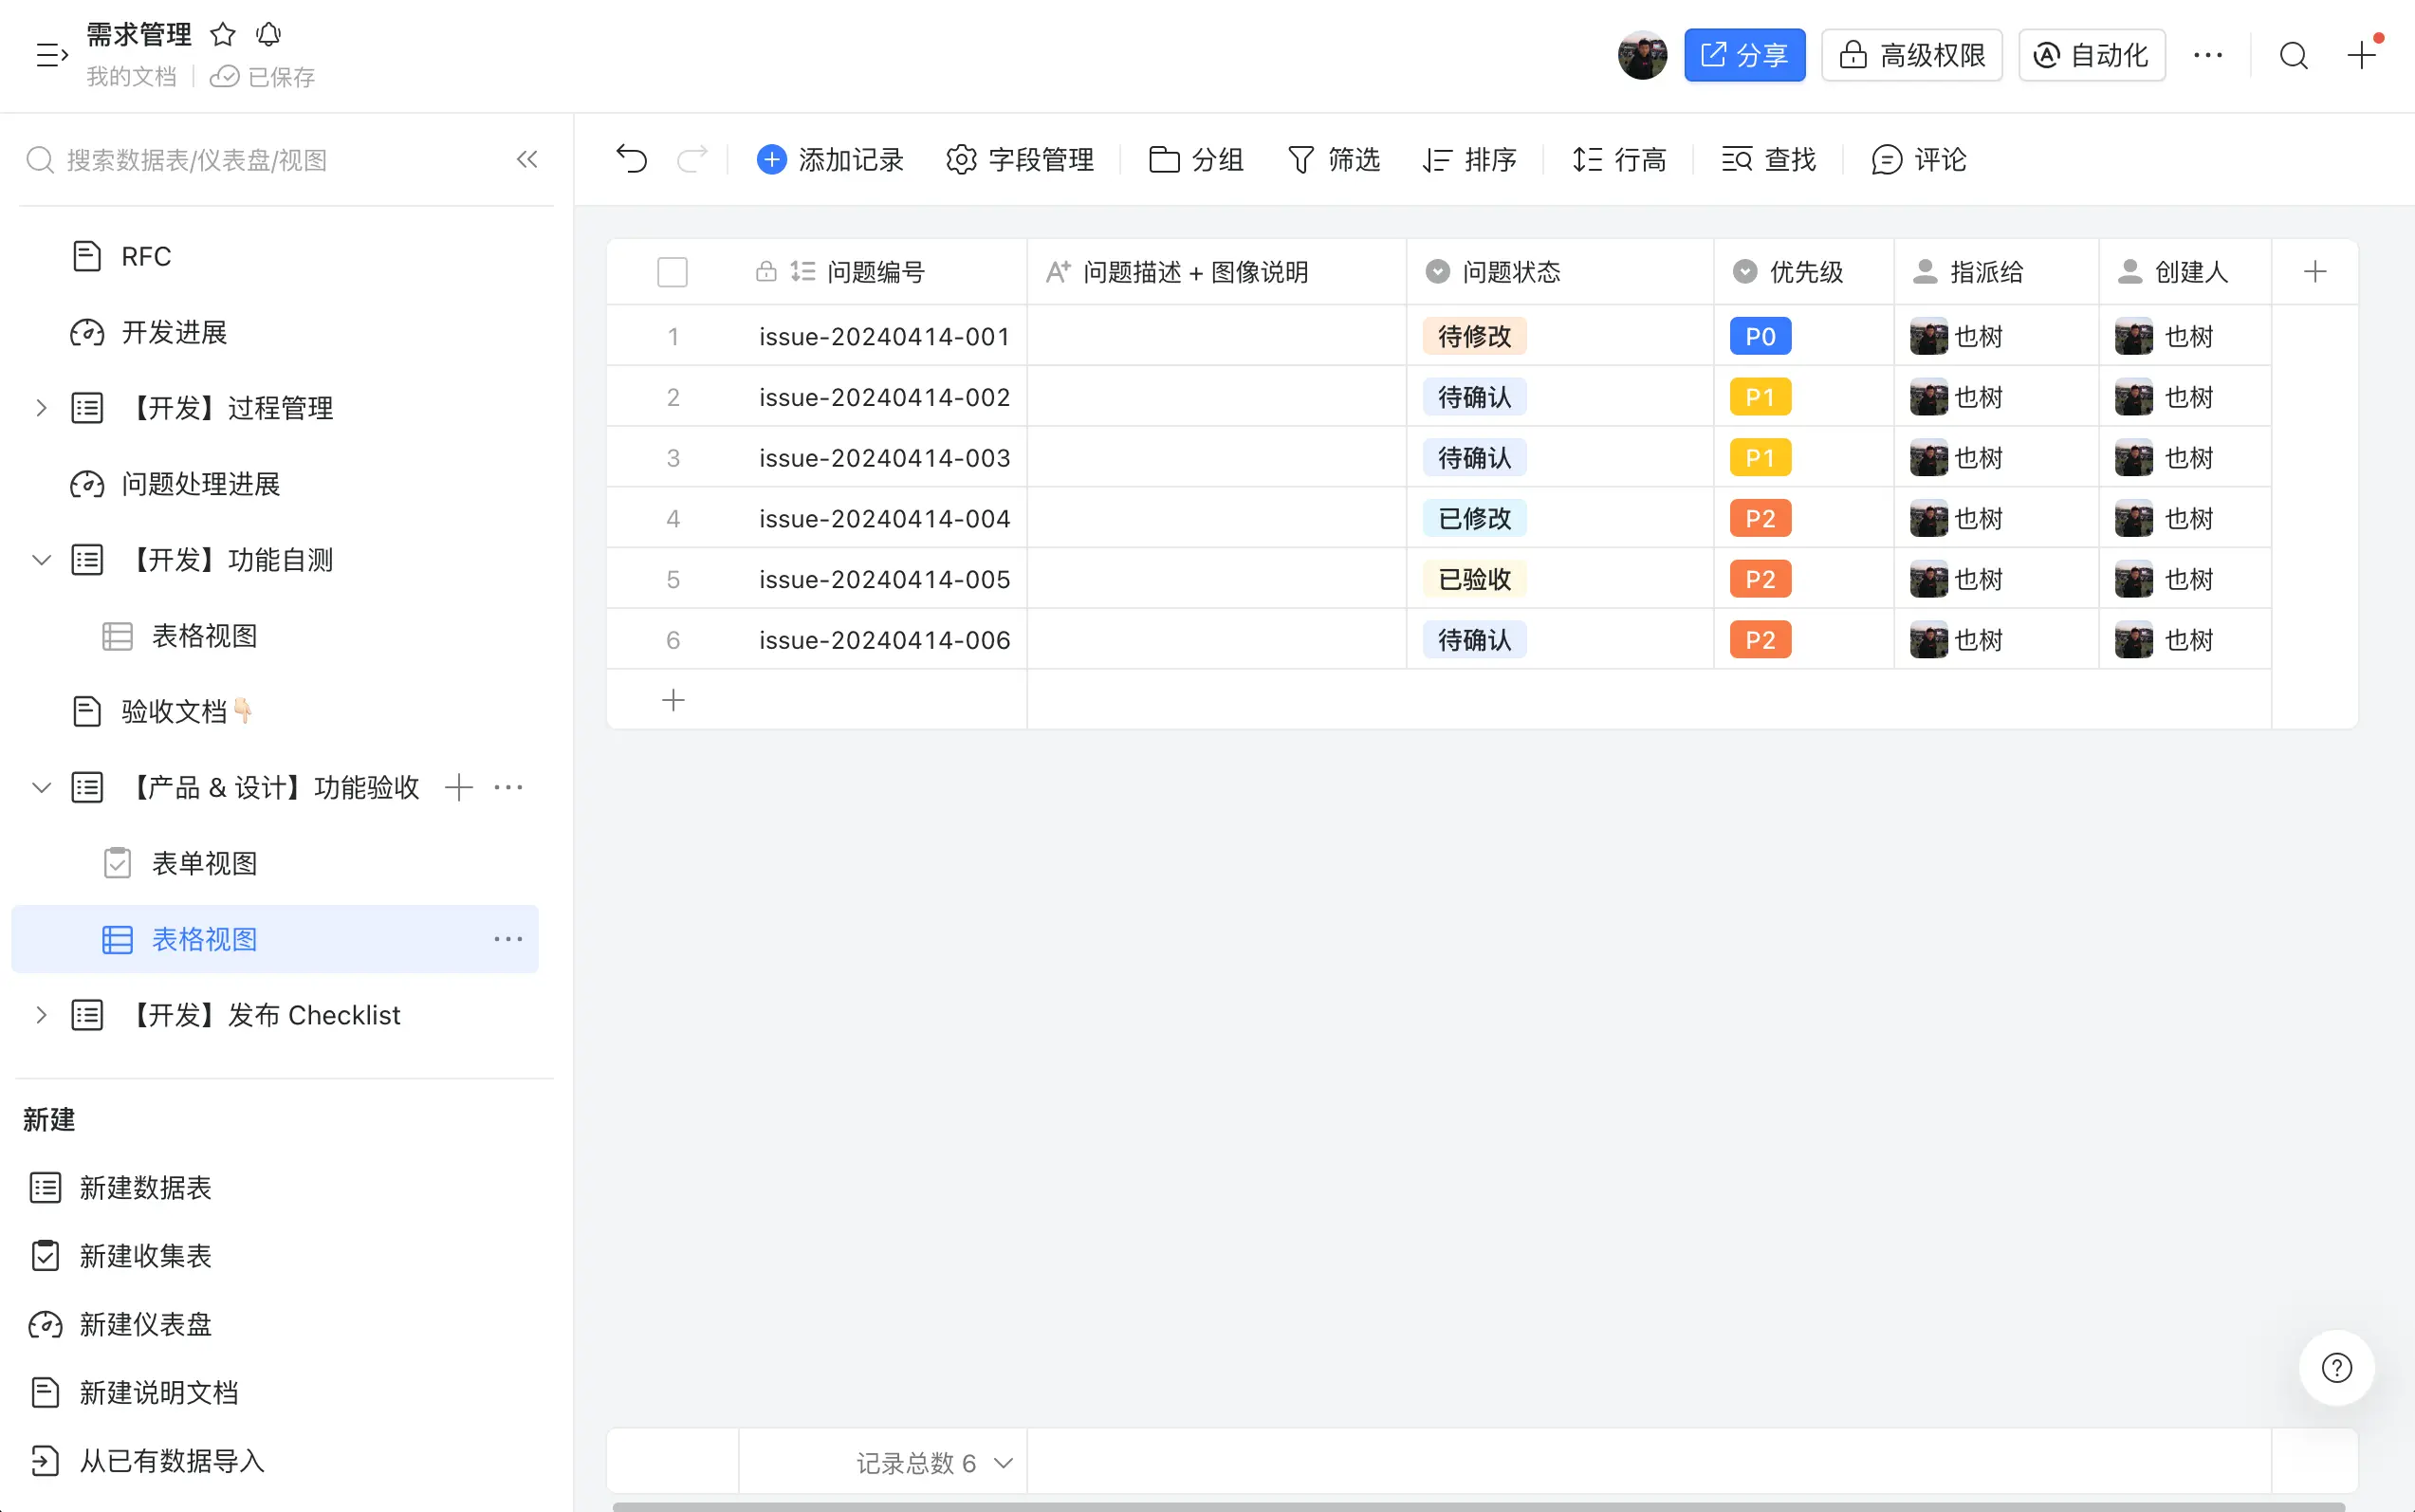Select 表单视图 in the sidebar
The image size is (2415, 1512).
[x=205, y=863]
